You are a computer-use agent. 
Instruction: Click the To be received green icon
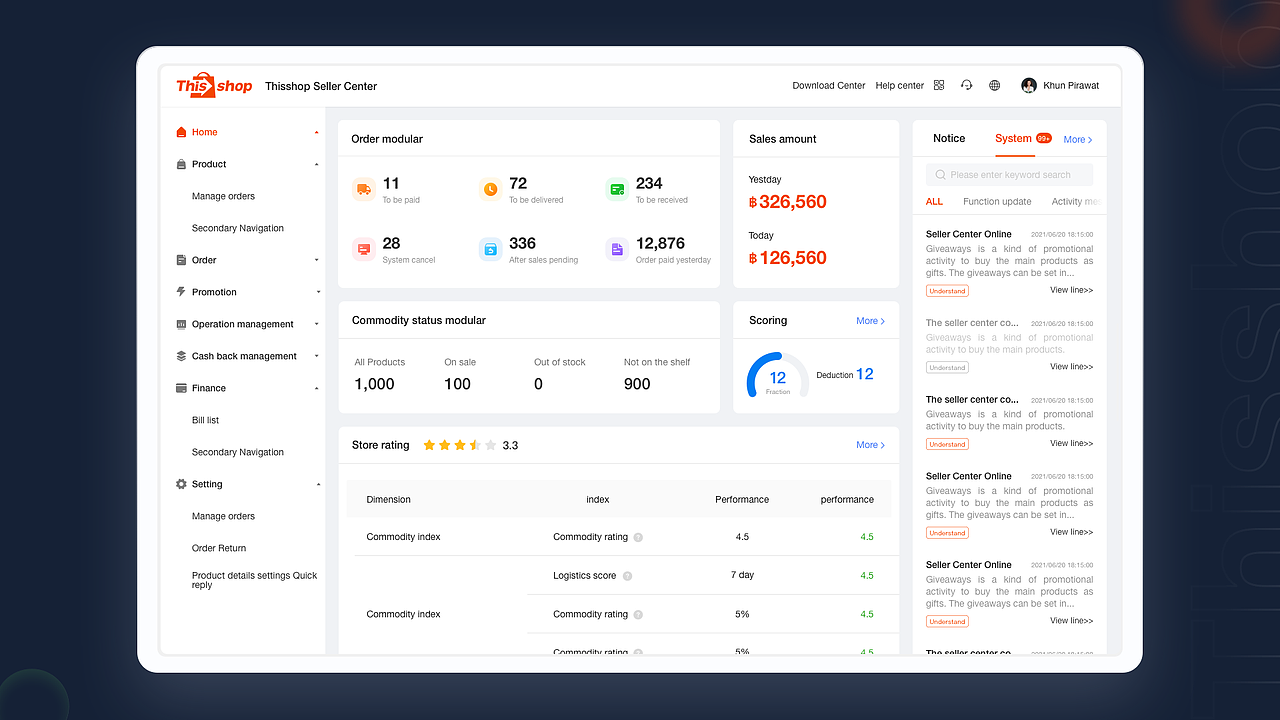617,189
